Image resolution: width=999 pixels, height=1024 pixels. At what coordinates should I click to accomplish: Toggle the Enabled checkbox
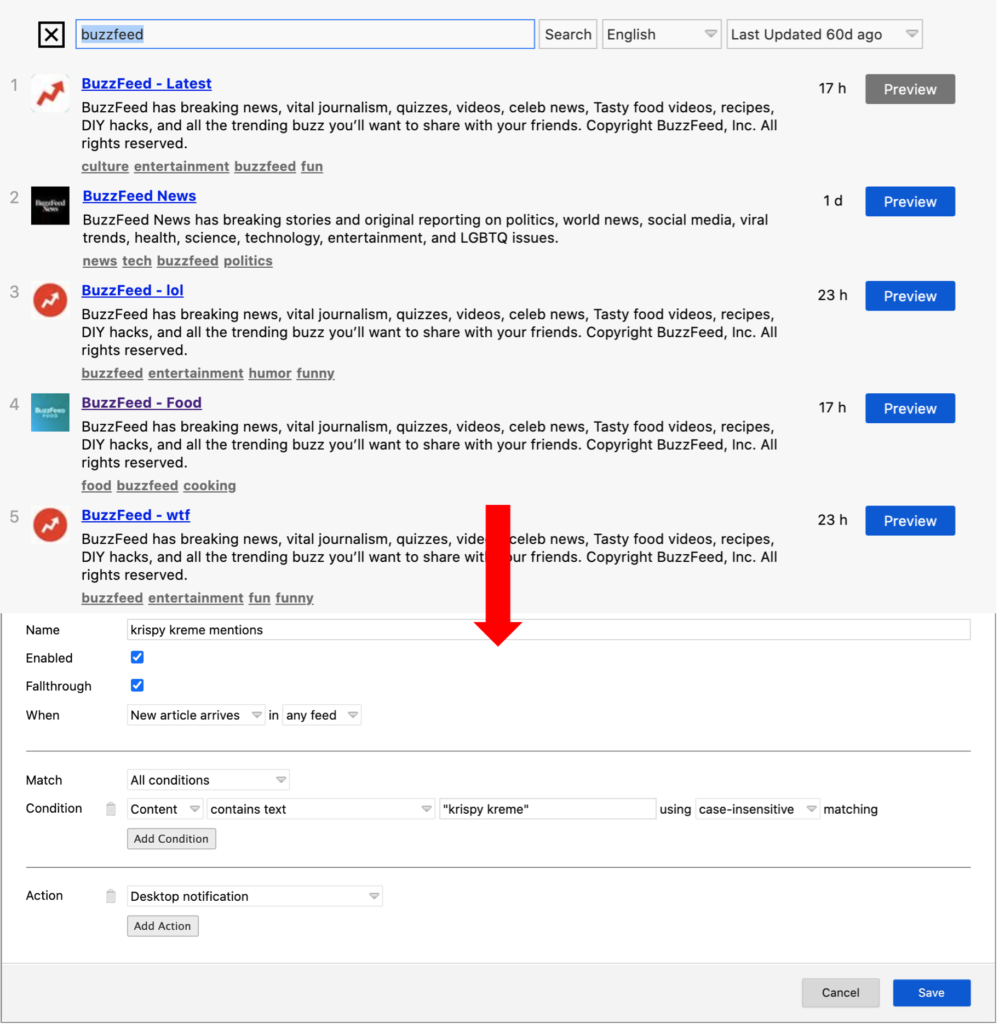click(x=137, y=658)
